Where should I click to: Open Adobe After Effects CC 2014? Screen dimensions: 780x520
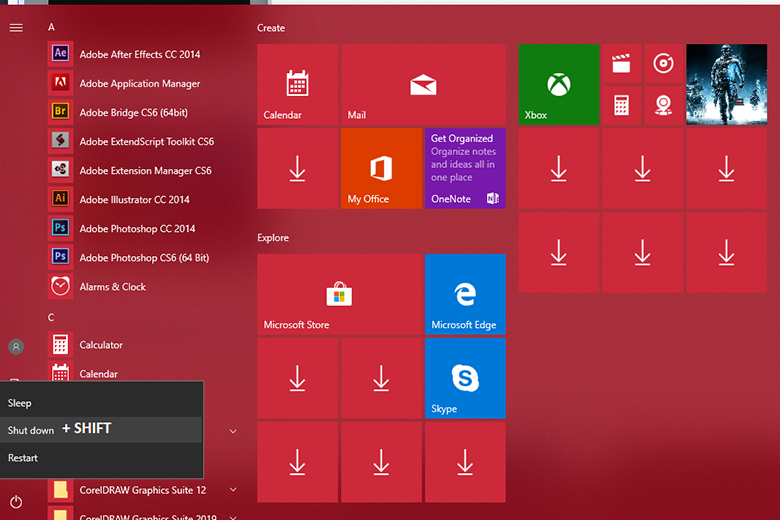(x=139, y=54)
